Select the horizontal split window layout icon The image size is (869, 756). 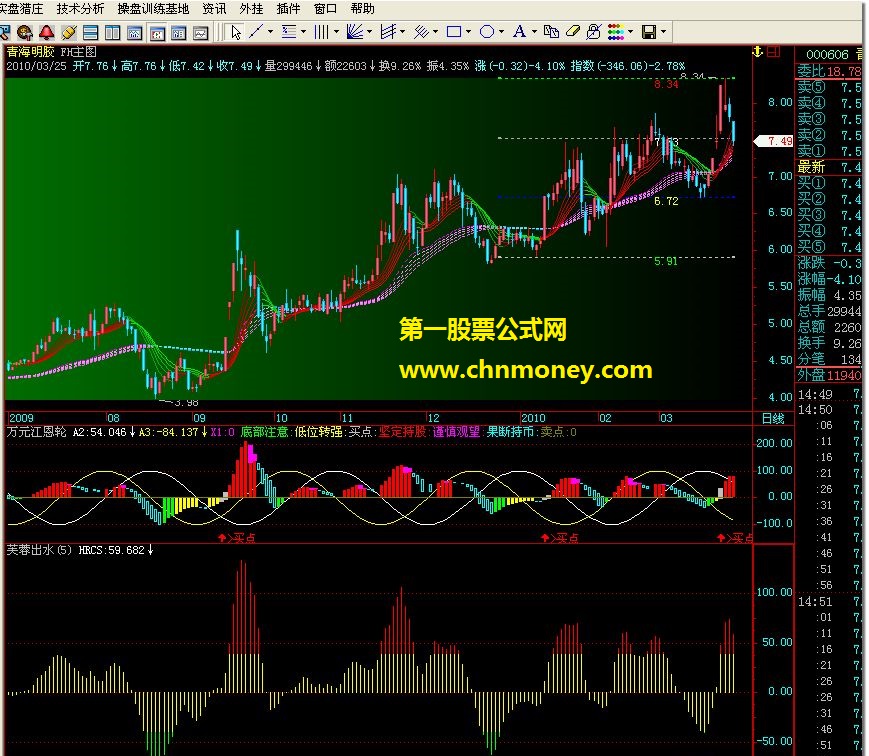[90, 33]
